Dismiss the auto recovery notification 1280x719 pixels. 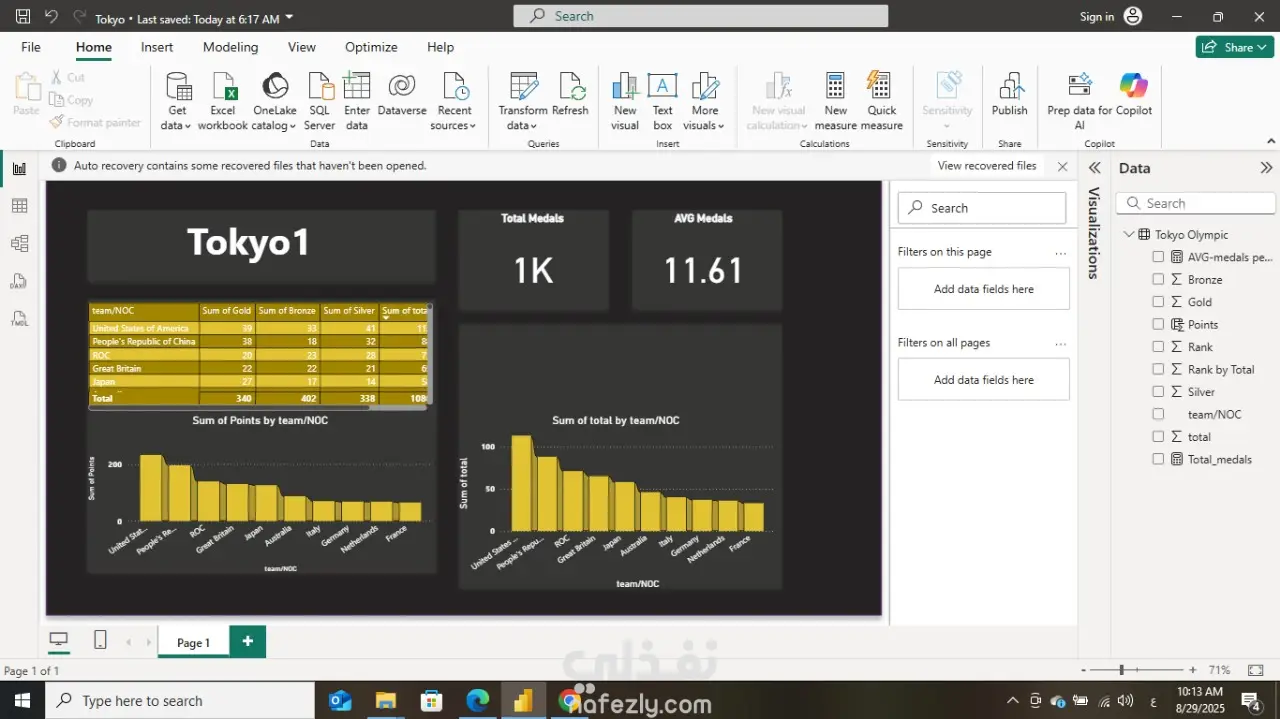tap(1062, 167)
